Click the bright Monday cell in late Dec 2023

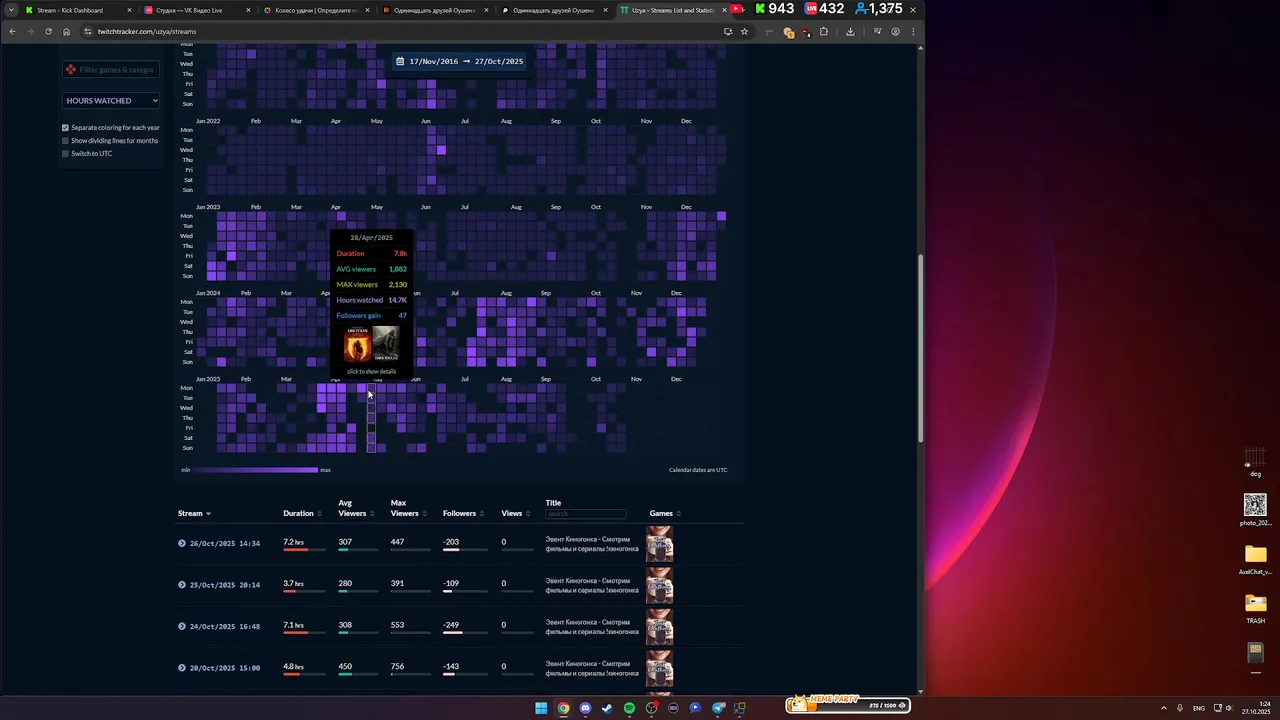click(721, 216)
